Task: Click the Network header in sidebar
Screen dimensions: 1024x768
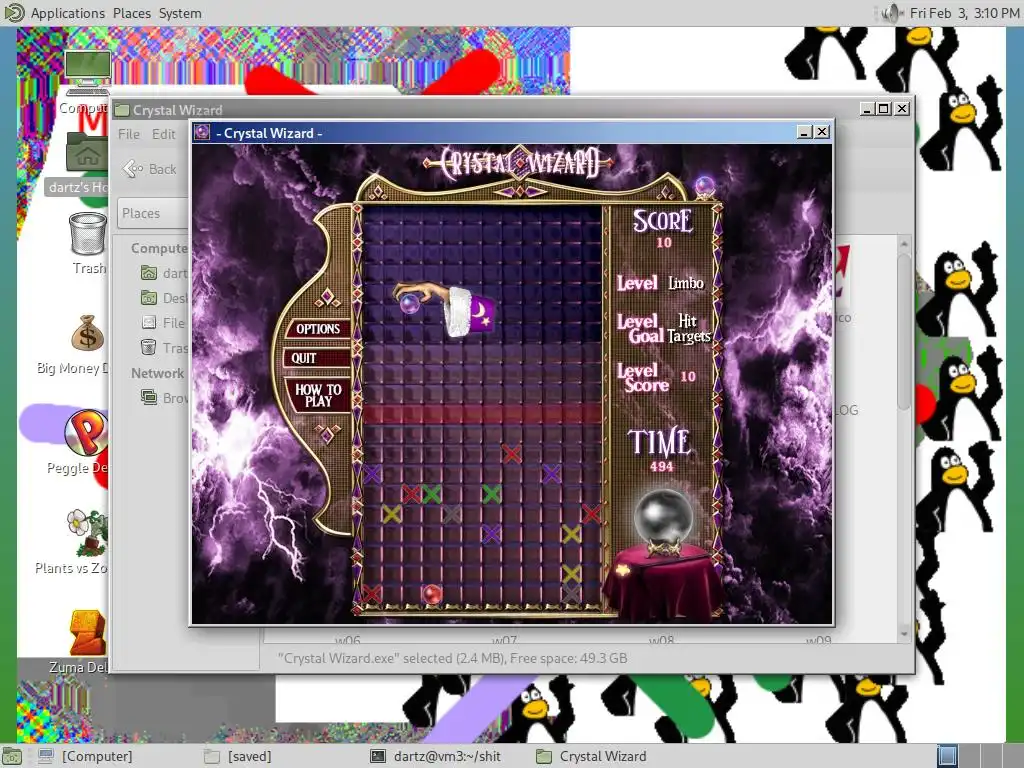Action: 157,373
